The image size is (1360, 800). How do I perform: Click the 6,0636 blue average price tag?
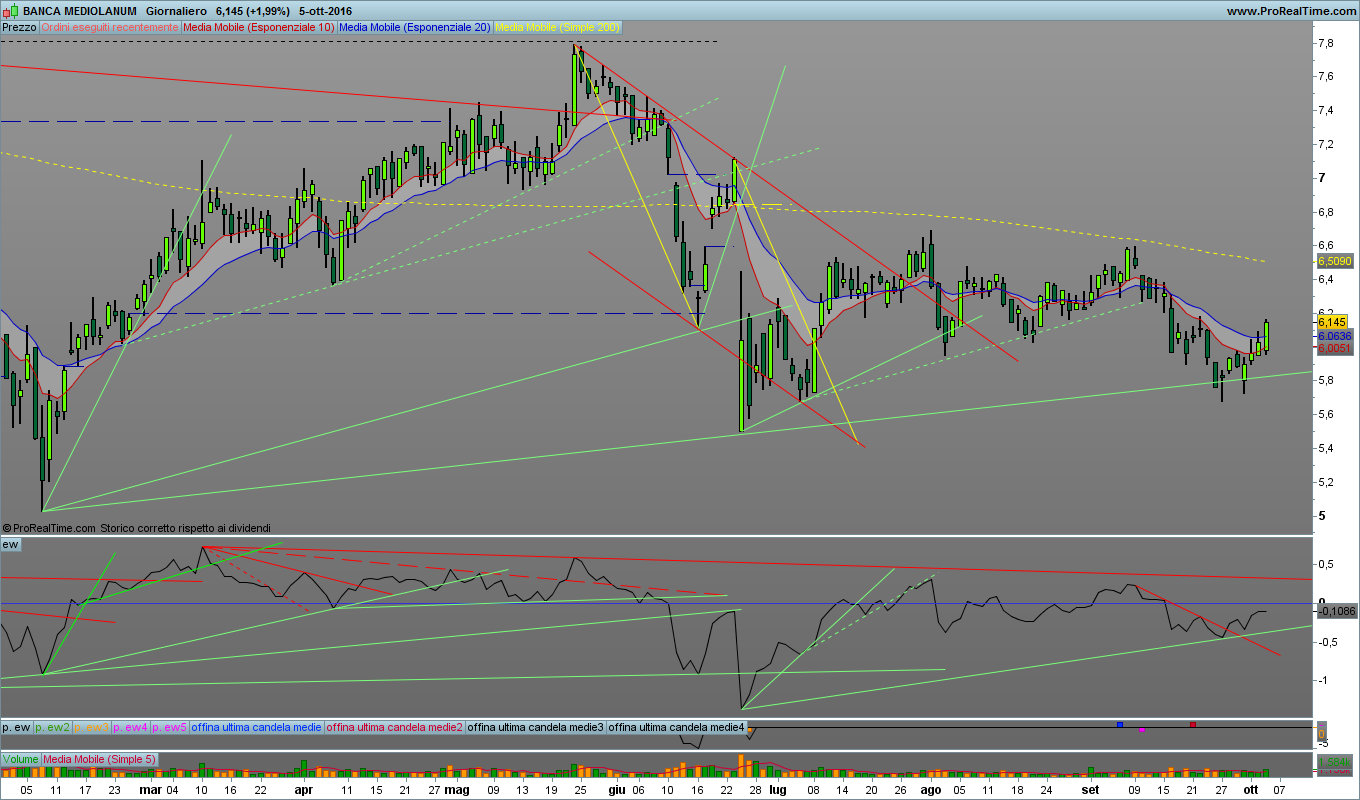point(1334,337)
